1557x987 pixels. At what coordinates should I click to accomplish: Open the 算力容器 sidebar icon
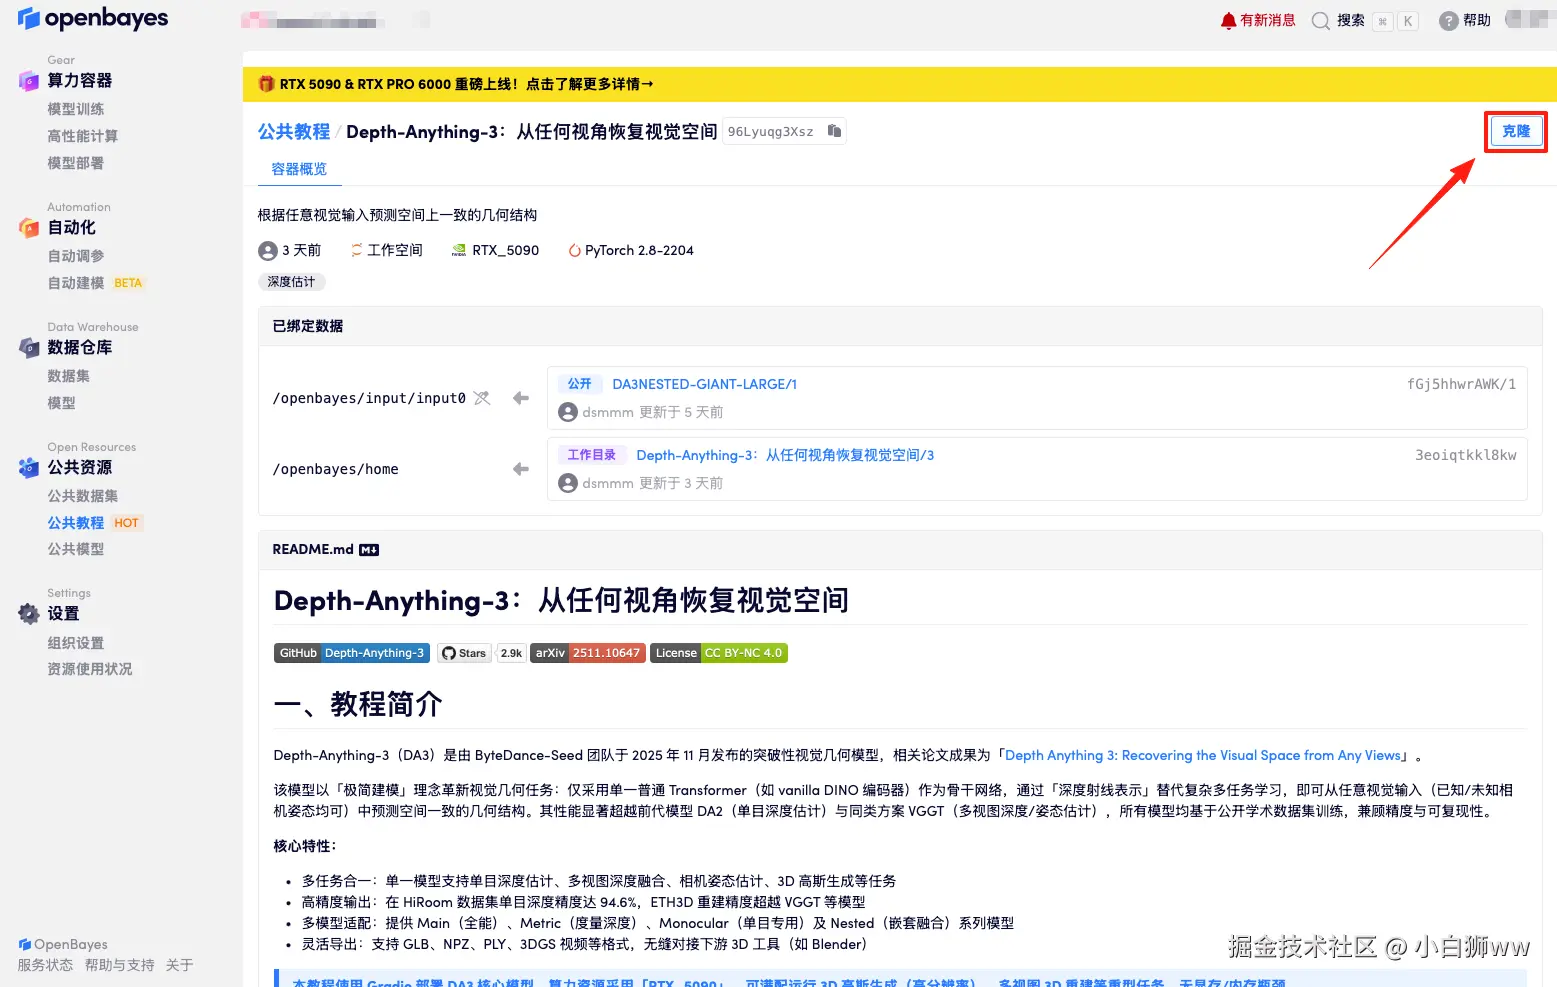coord(28,81)
